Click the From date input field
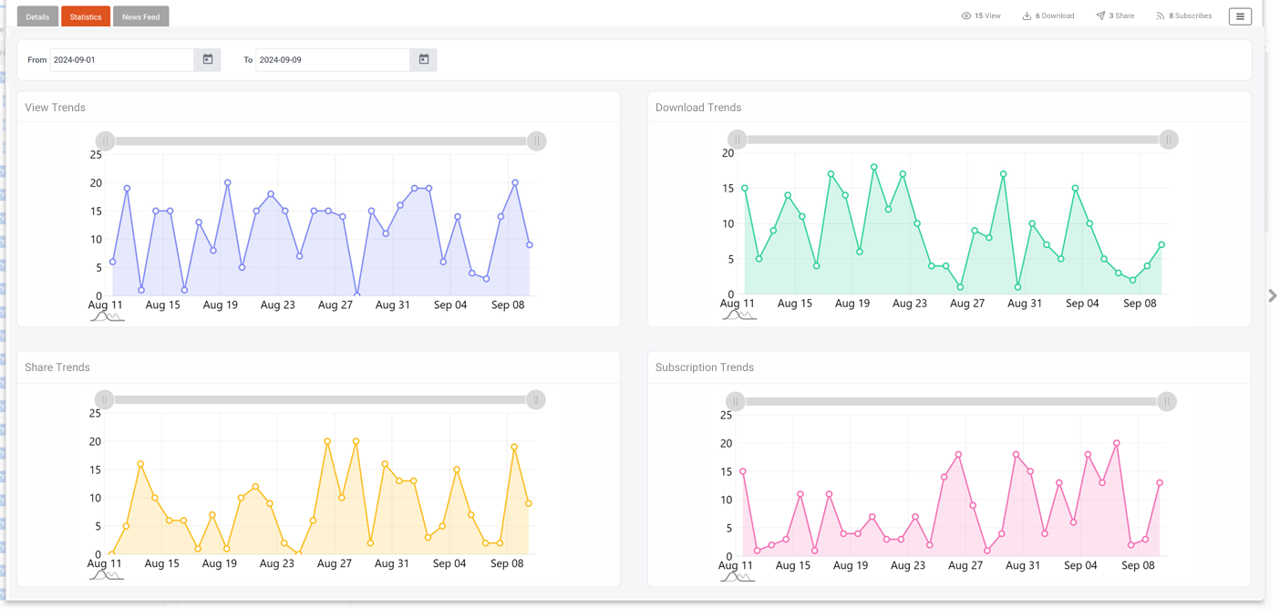 click(x=121, y=60)
